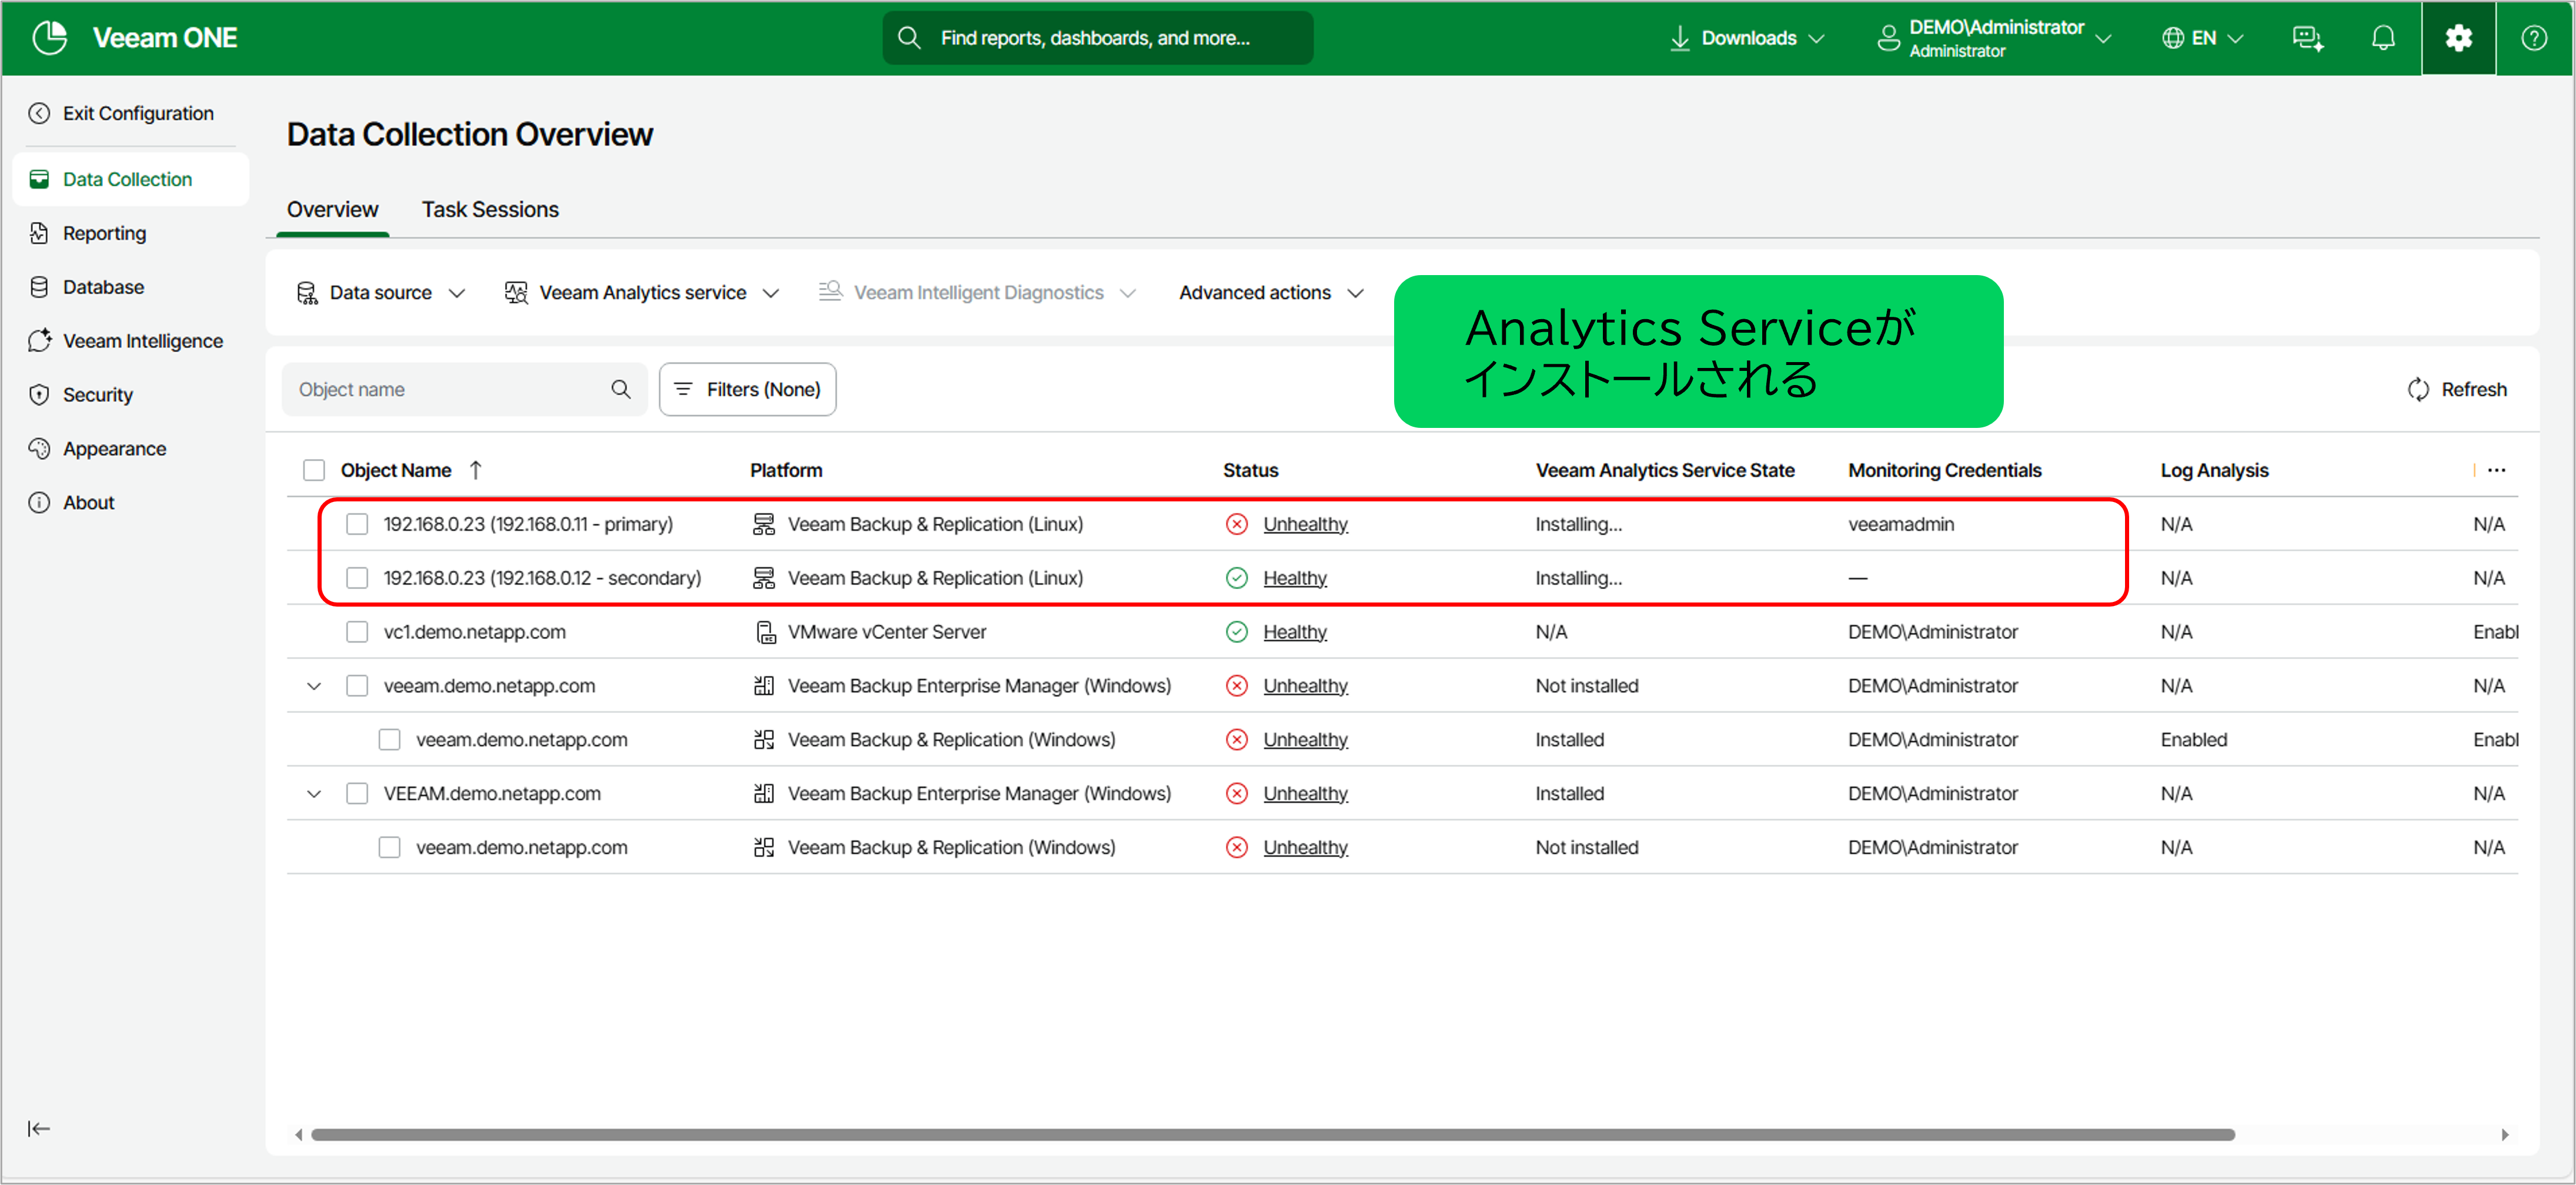Click the table column options ellipsis icon
The width and height of the screenshot is (2576, 1185).
point(2496,470)
